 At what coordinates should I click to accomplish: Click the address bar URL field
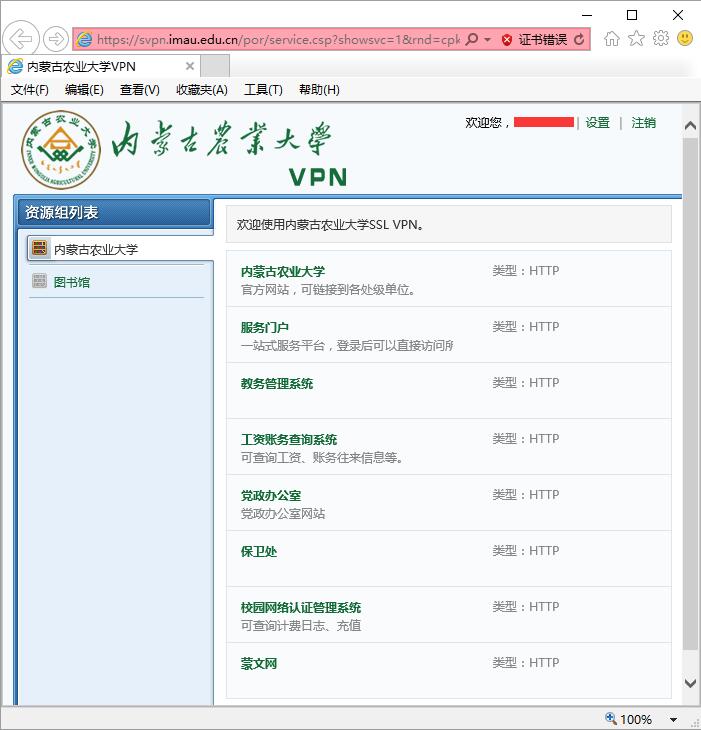pyautogui.click(x=278, y=40)
